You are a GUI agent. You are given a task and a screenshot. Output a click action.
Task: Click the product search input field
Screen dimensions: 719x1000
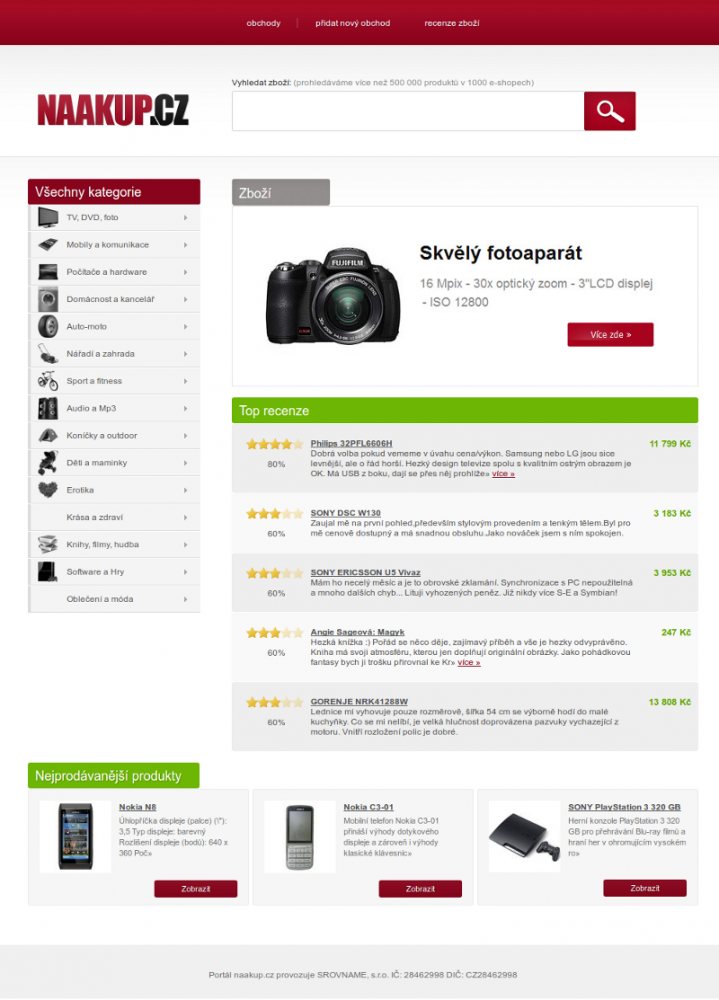[x=408, y=111]
